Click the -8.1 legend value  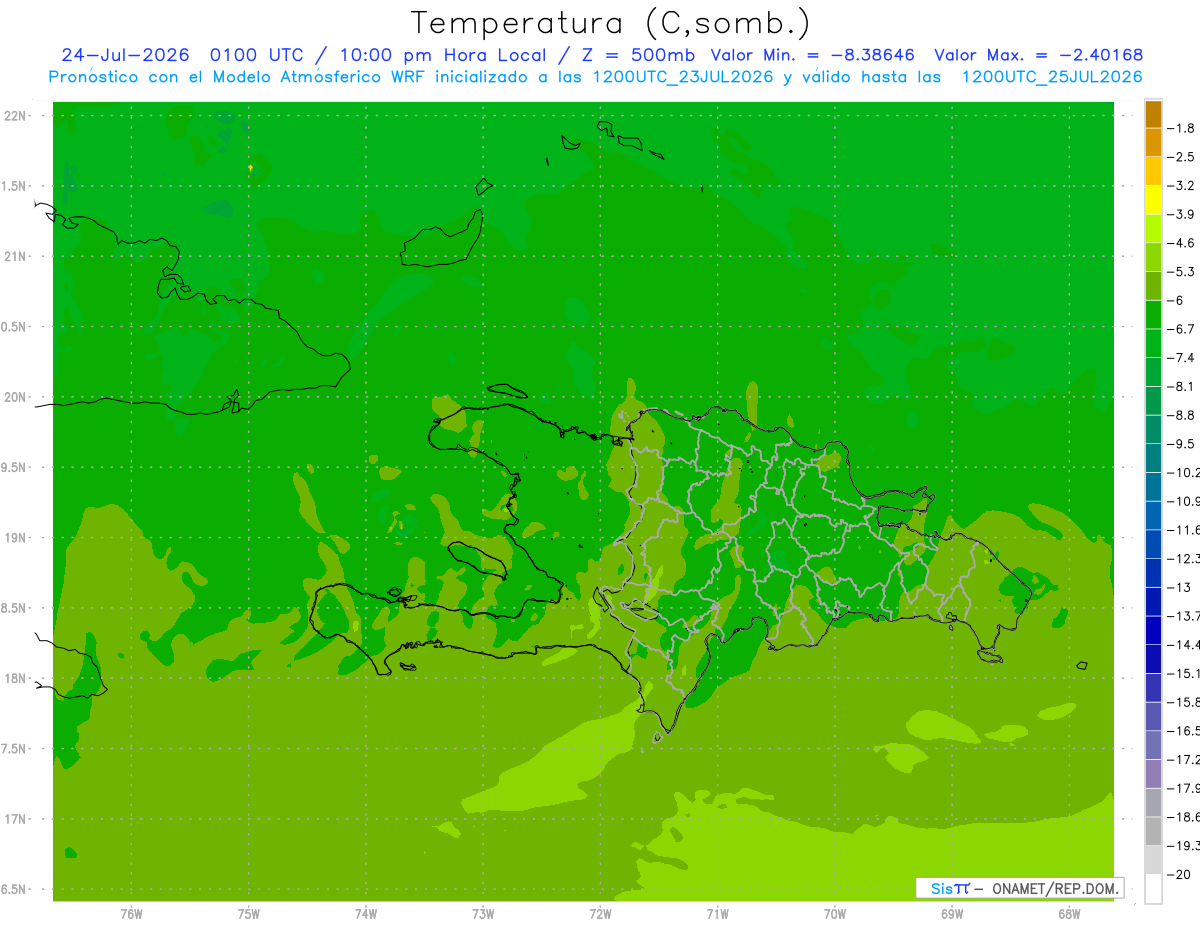[x=1181, y=386]
